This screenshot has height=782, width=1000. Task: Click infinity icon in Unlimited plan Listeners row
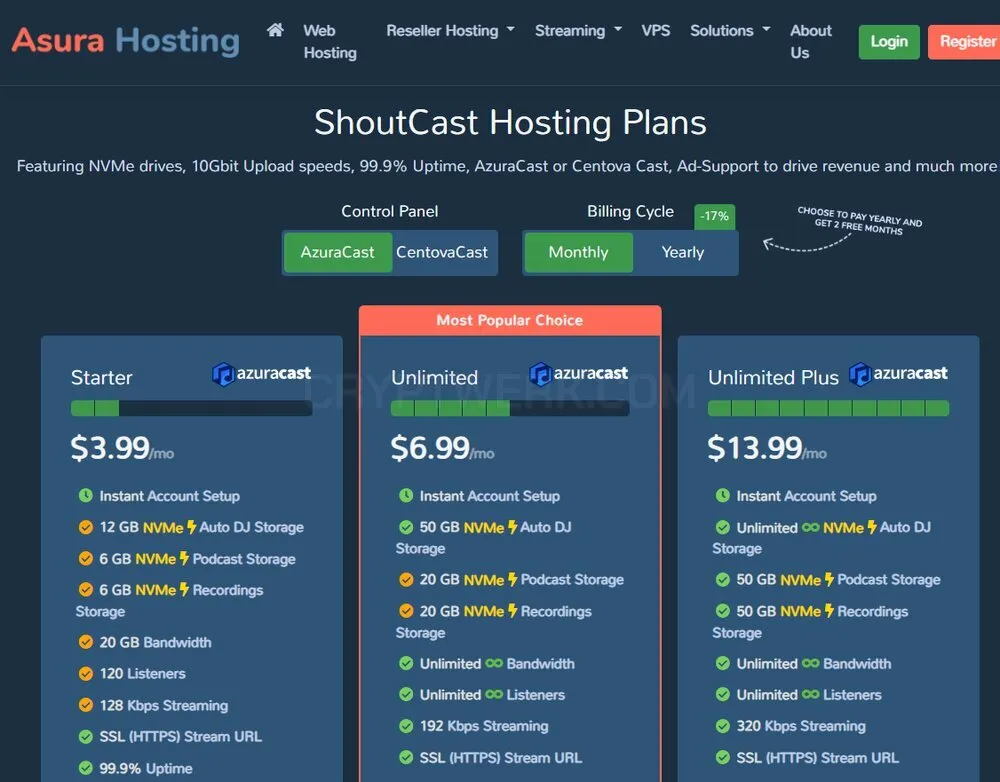click(494, 695)
